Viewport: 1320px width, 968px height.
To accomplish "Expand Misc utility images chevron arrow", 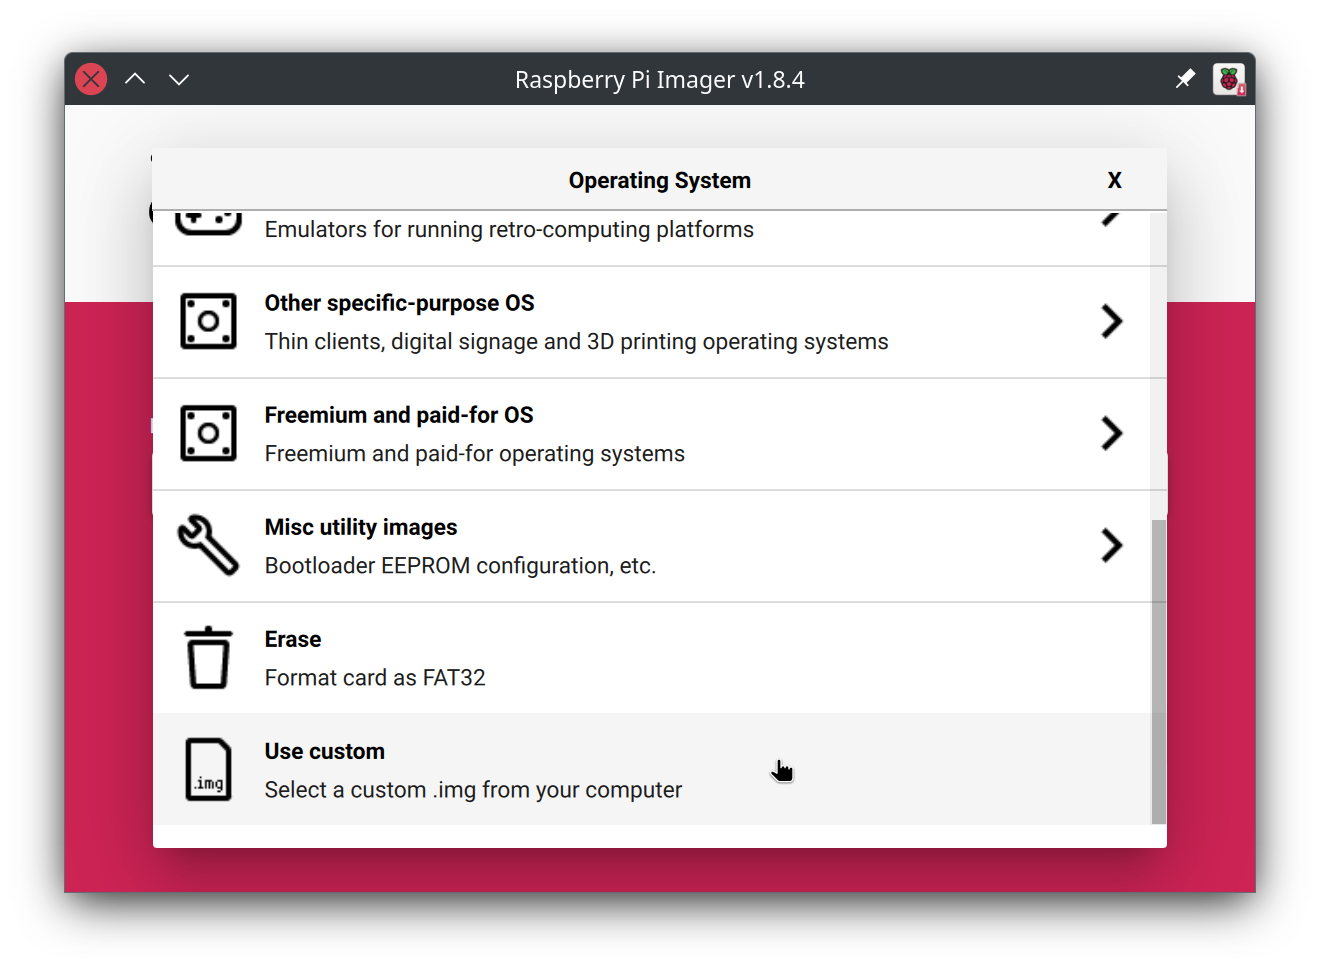I will 1111,545.
